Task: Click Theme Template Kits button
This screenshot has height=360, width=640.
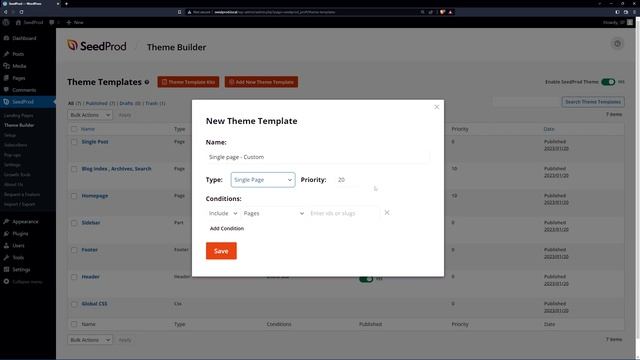Action: click(188, 82)
